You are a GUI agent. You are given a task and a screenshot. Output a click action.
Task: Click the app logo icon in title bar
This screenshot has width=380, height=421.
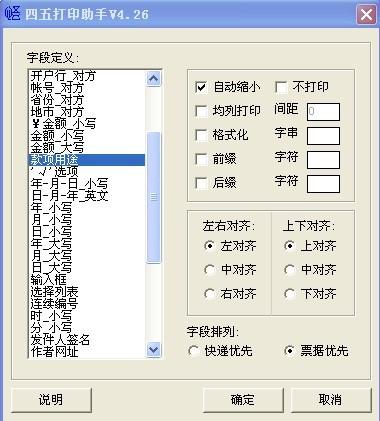(13, 14)
